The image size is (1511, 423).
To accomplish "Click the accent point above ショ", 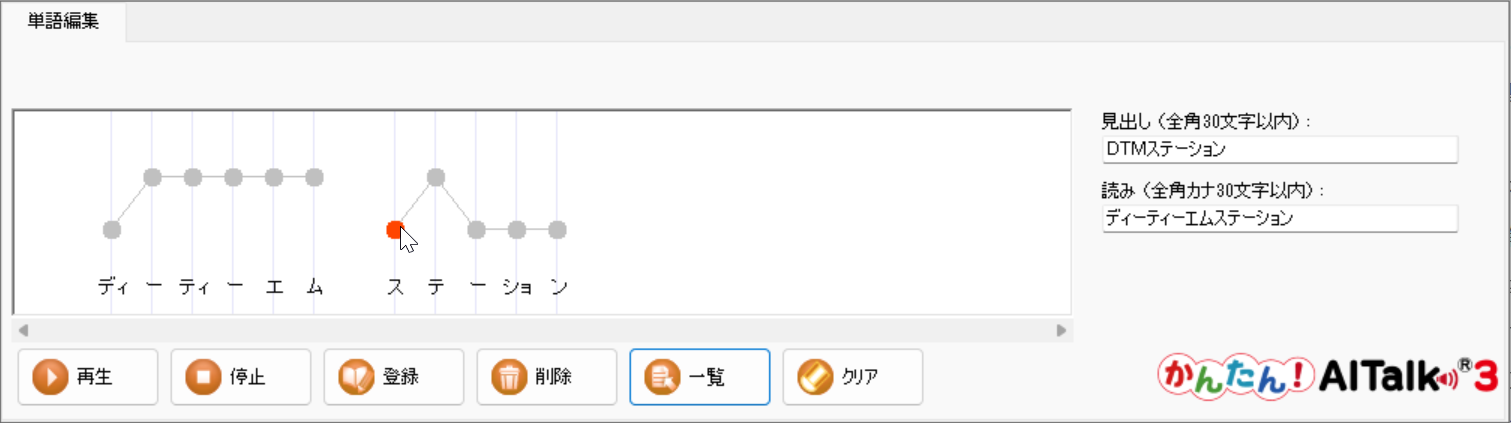I will coord(517,230).
